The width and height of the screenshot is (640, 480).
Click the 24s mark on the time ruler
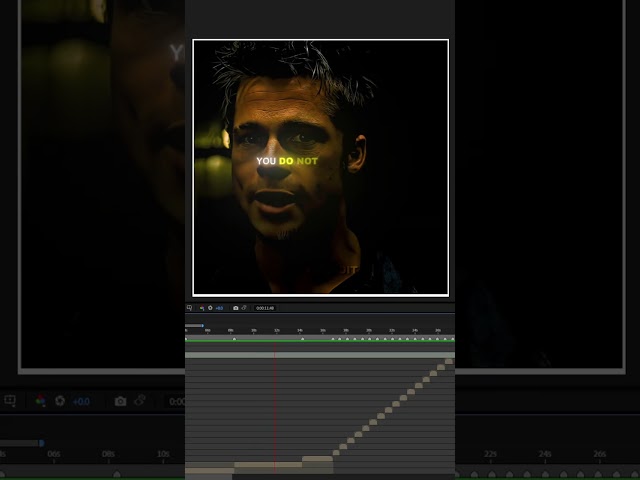click(x=415, y=330)
